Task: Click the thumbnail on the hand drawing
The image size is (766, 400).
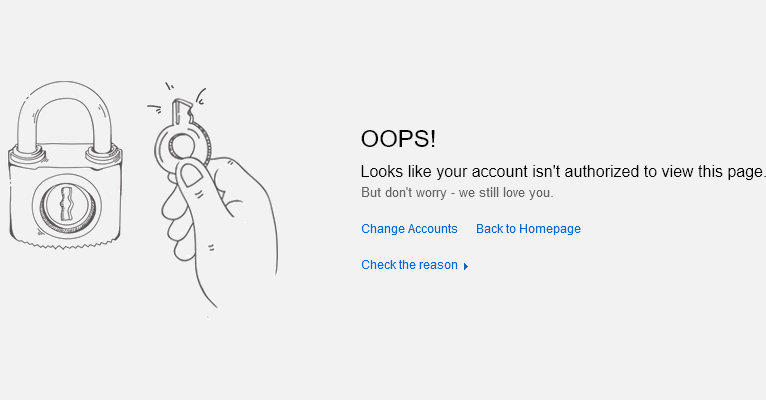Action: coord(192,176)
